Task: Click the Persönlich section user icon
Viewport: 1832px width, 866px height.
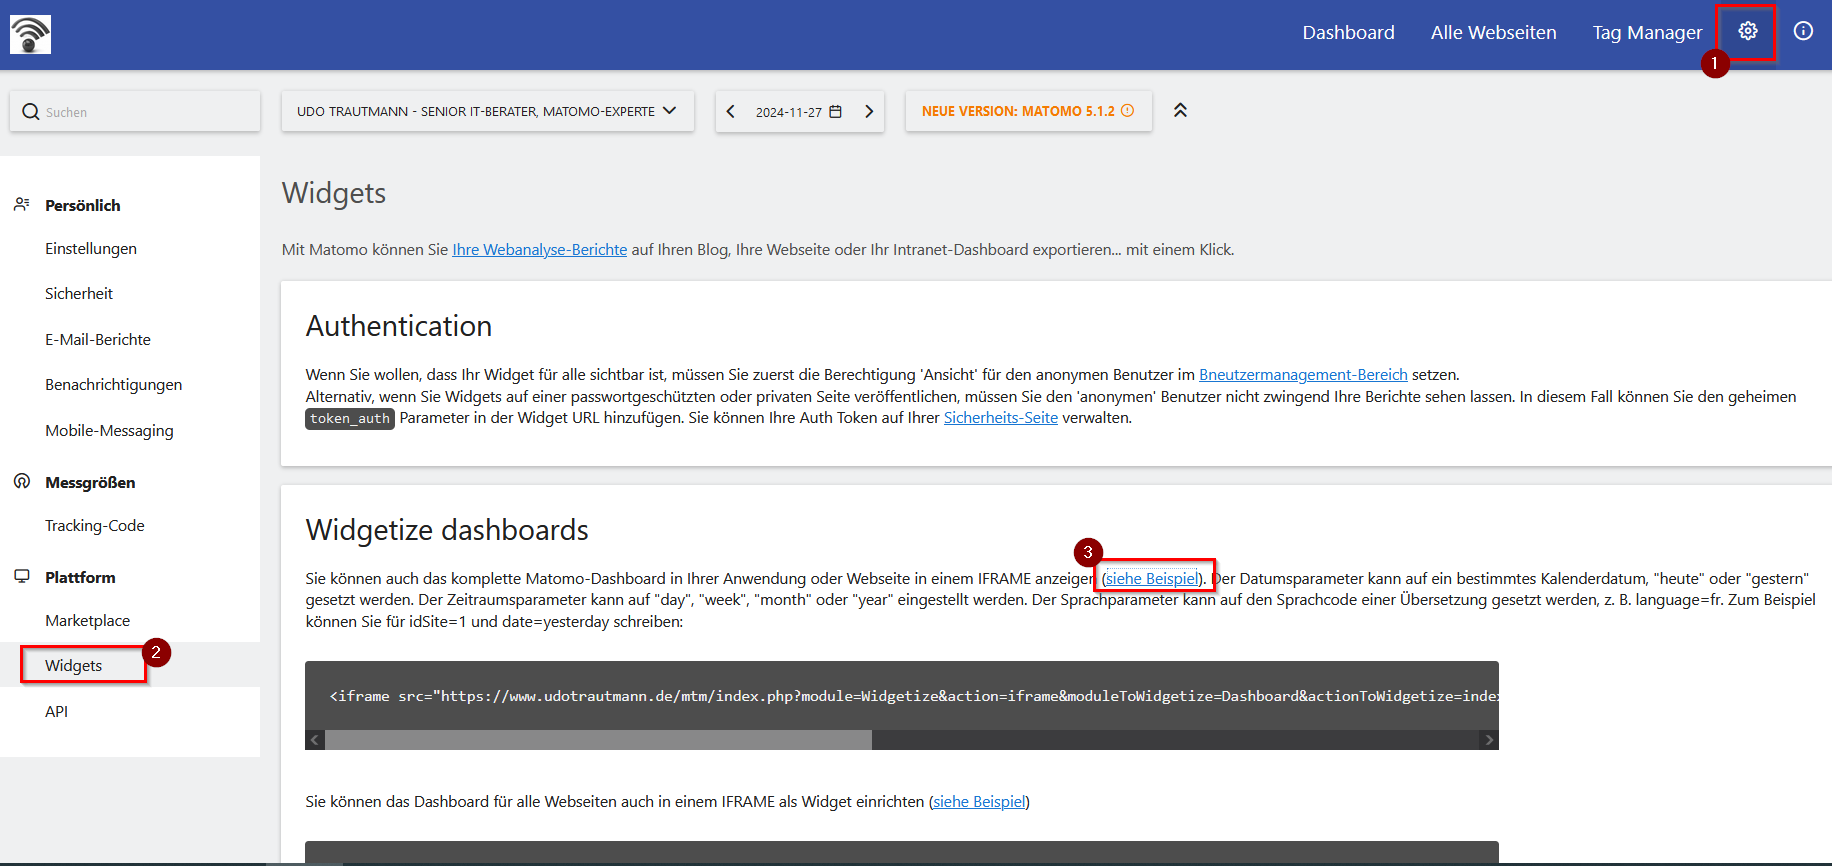Action: [x=21, y=204]
